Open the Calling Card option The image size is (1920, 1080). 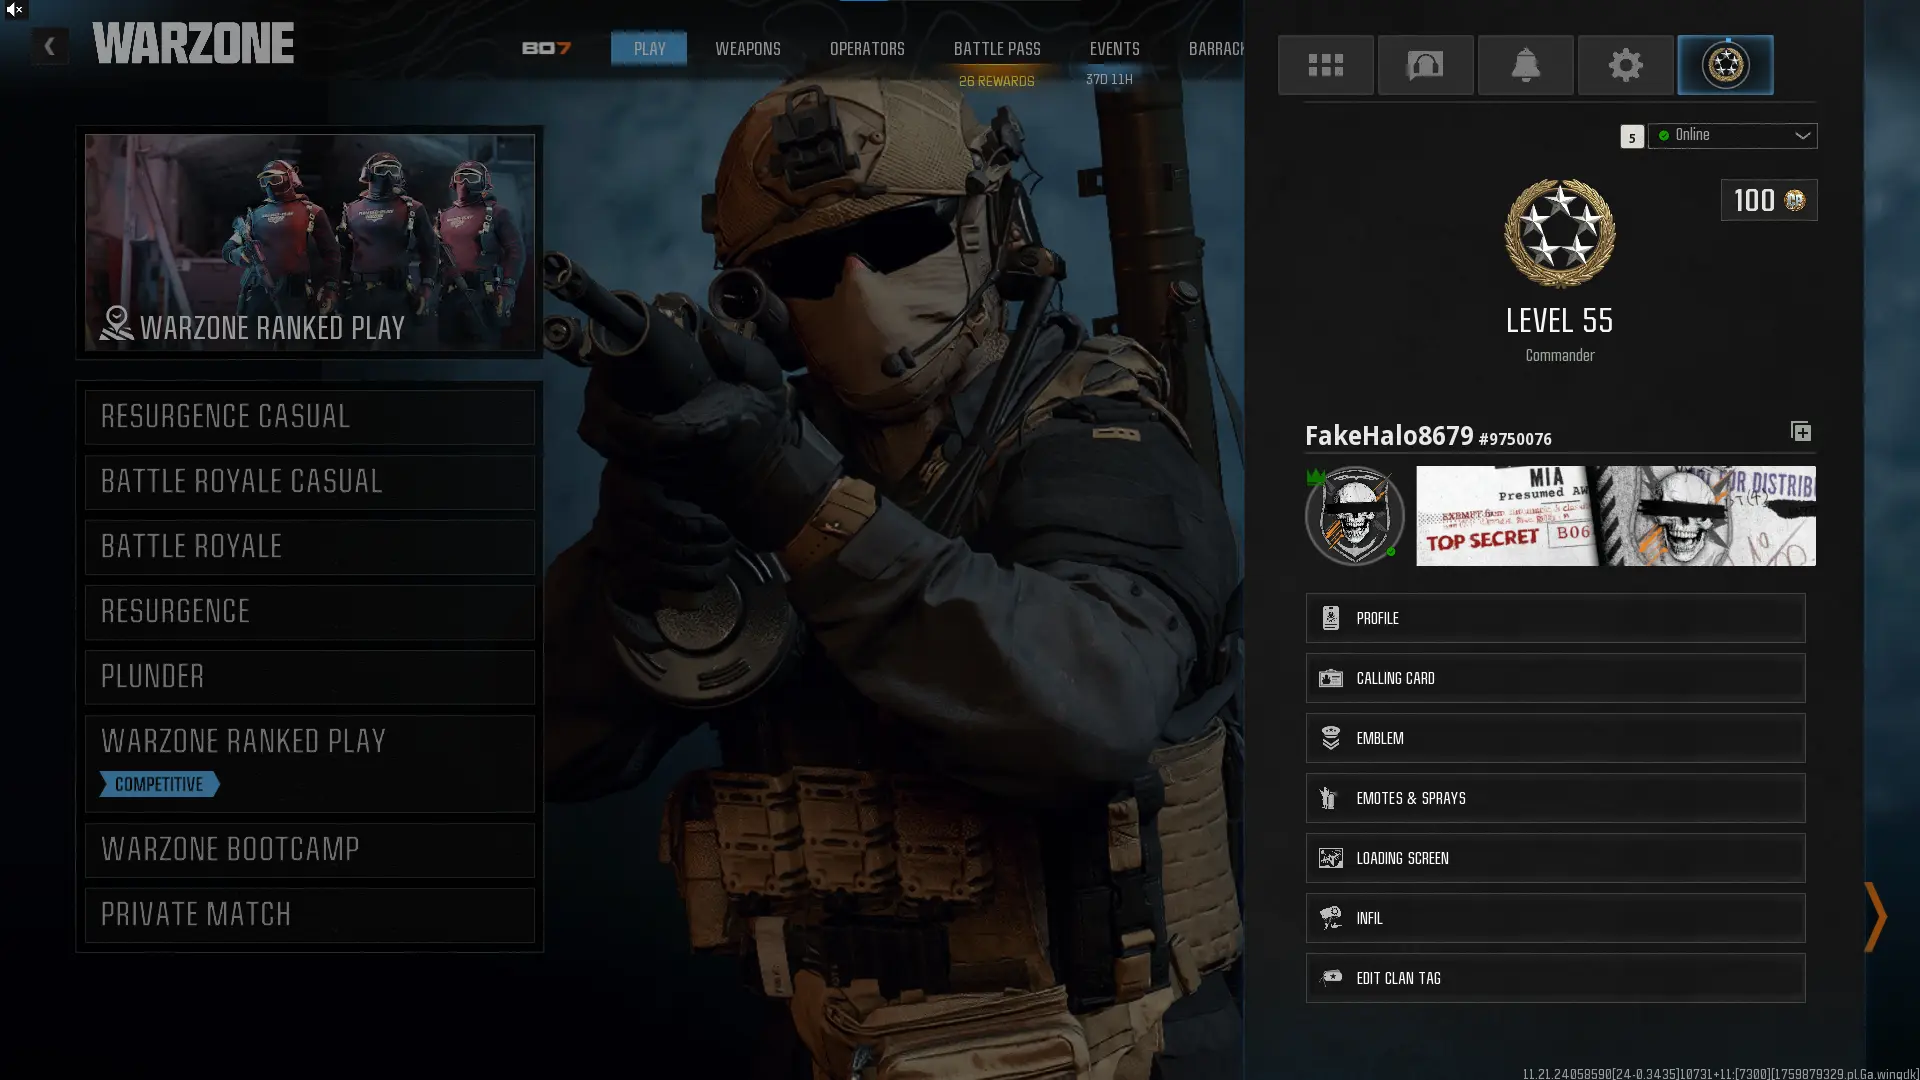click(x=1554, y=678)
